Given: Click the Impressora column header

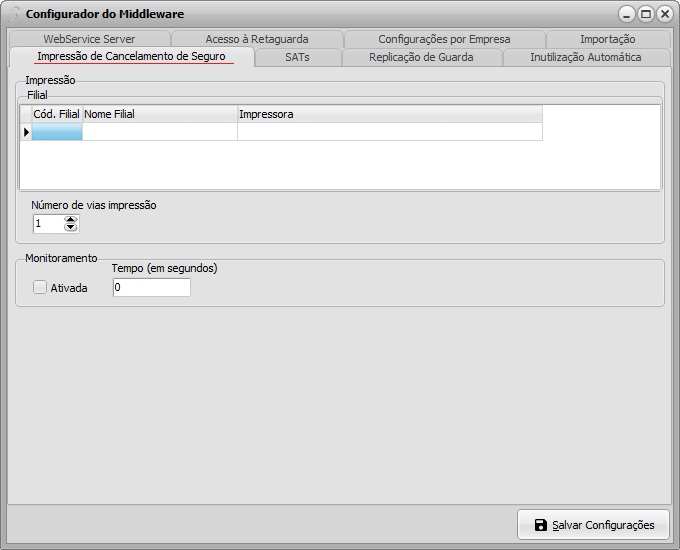Looking at the screenshot, I should coord(389,114).
